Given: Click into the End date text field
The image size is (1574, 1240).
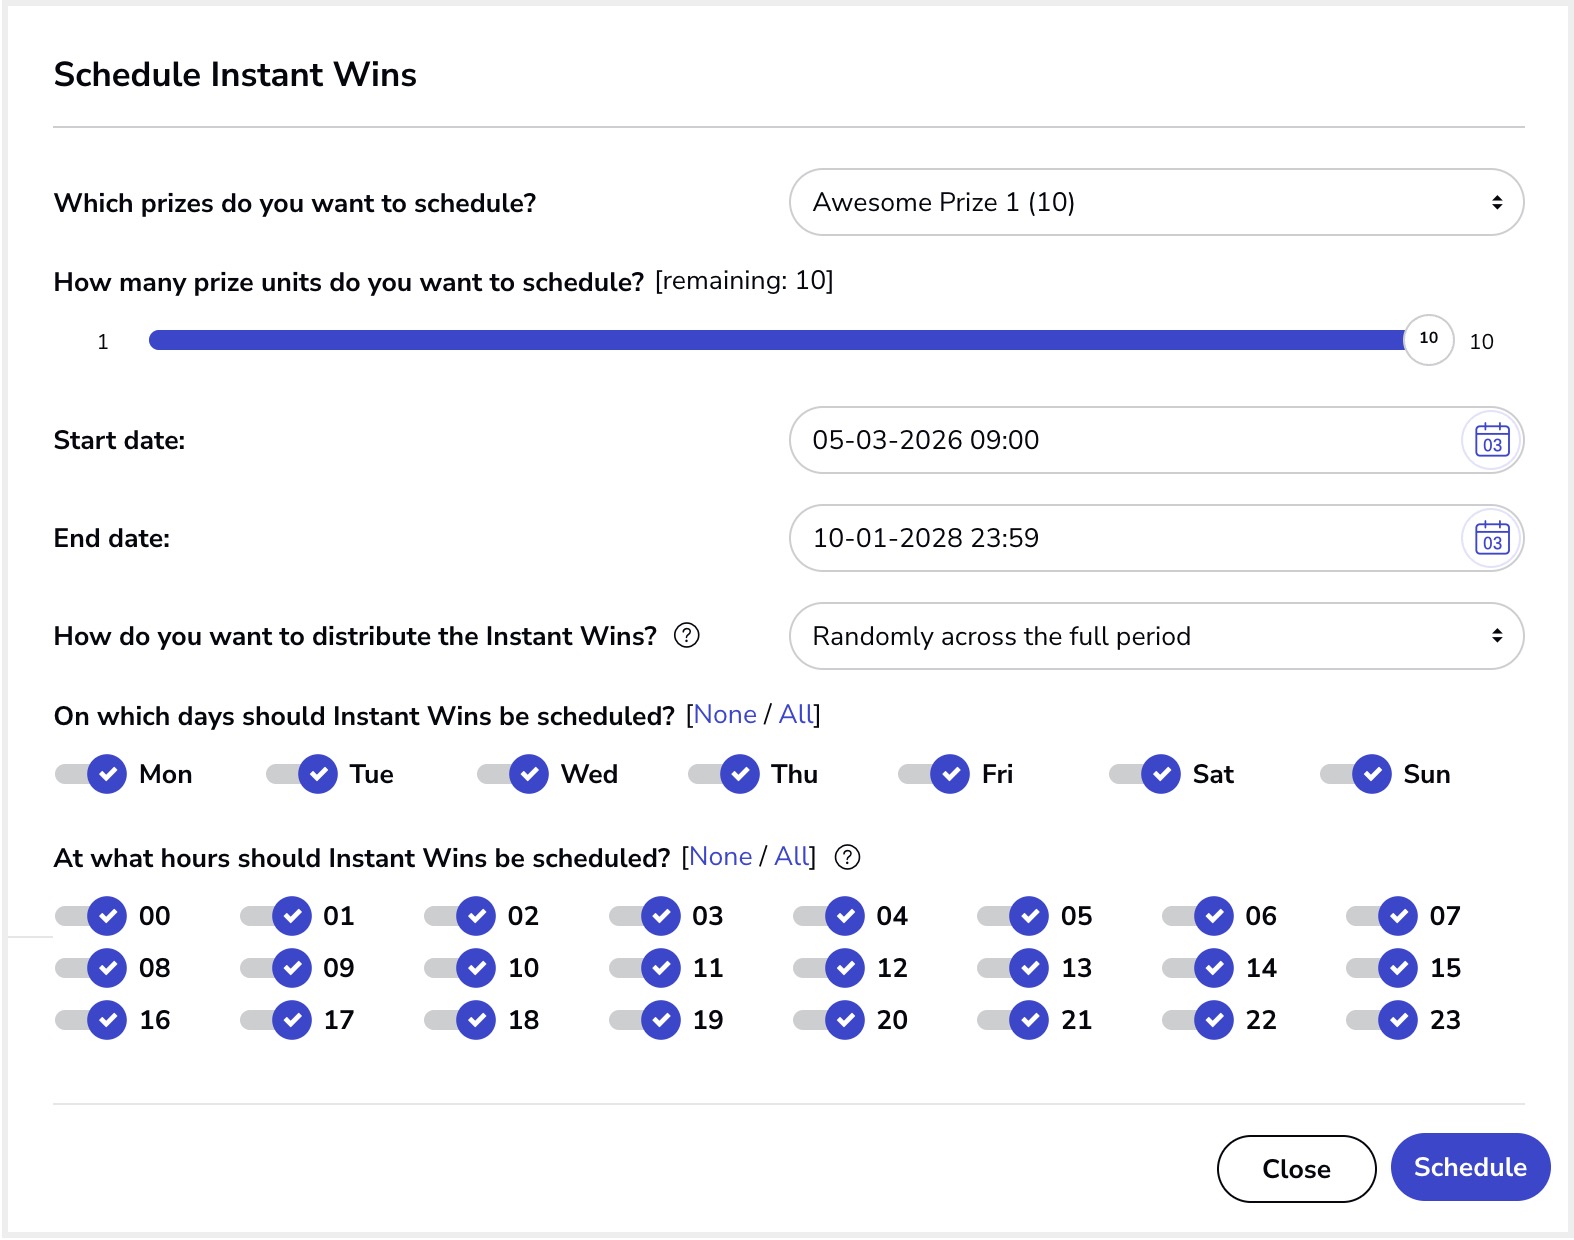Looking at the screenshot, I should tap(1120, 538).
